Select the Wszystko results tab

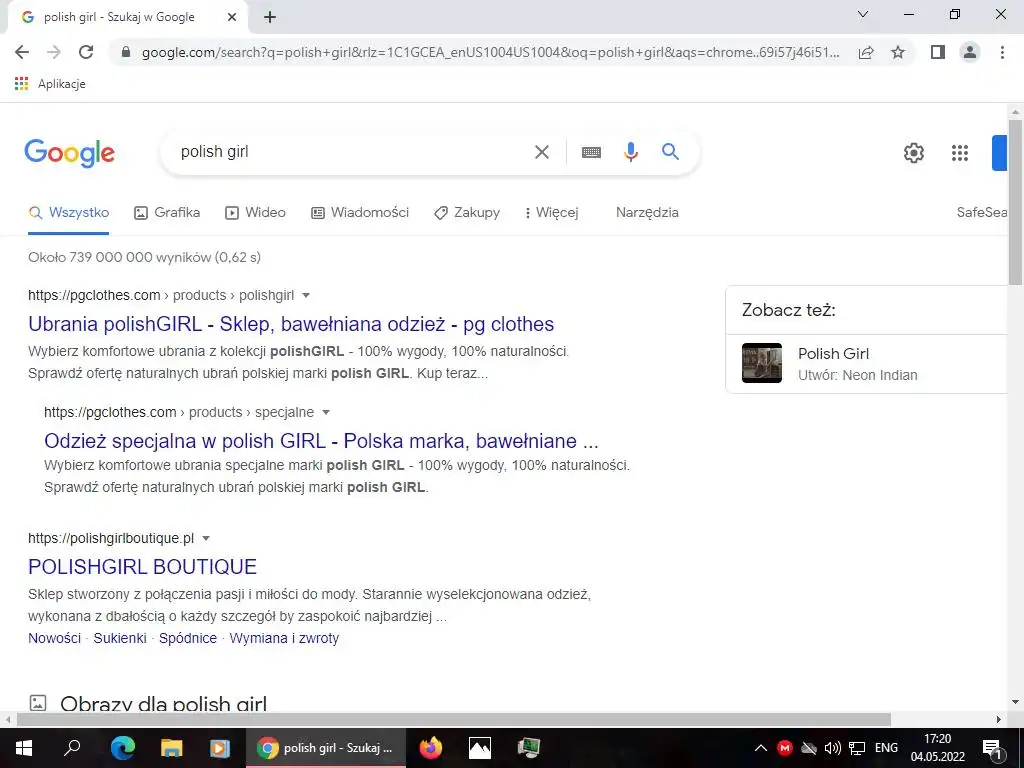click(69, 213)
